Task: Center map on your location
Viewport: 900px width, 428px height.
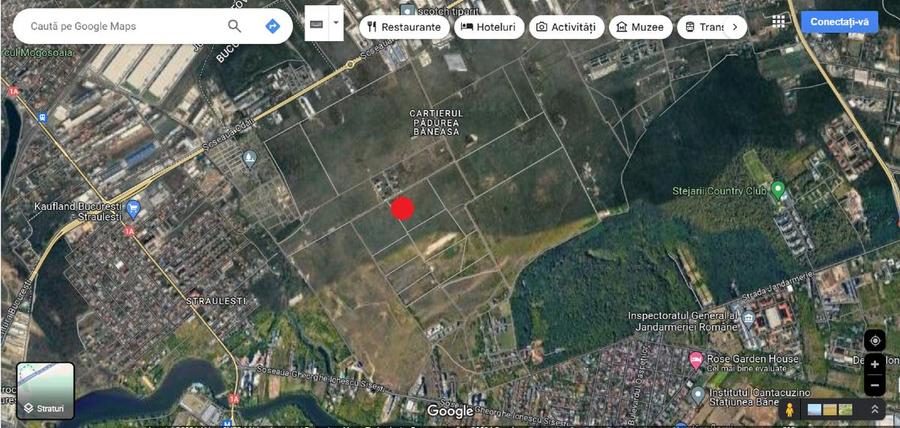Action: (874, 341)
